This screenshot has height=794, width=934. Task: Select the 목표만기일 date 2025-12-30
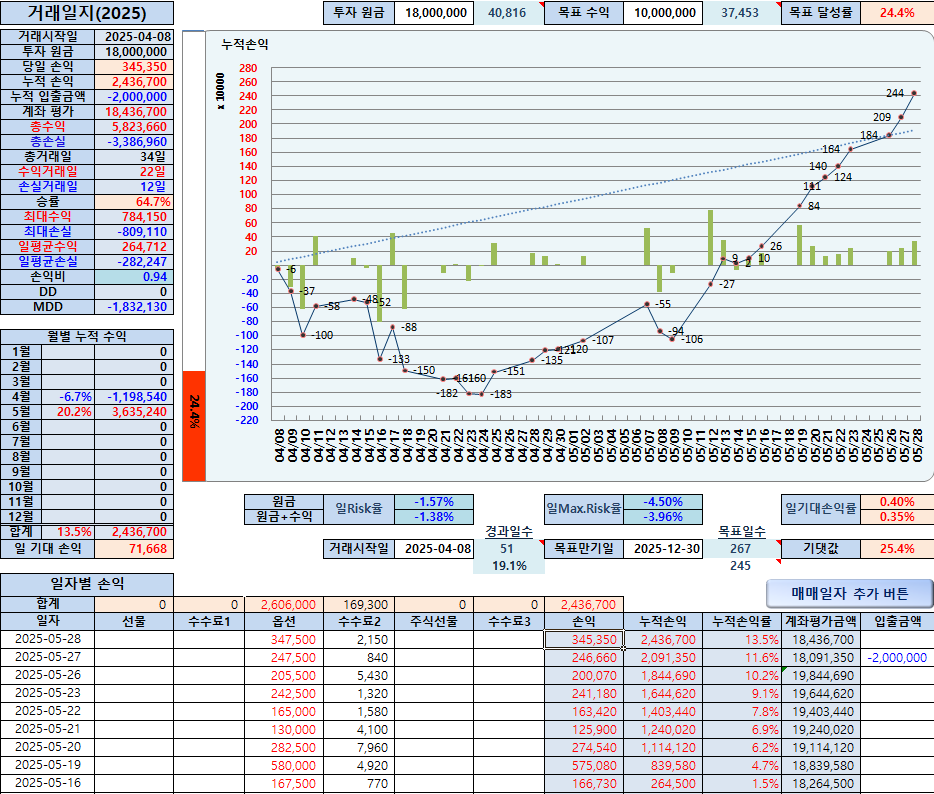pyautogui.click(x=663, y=549)
